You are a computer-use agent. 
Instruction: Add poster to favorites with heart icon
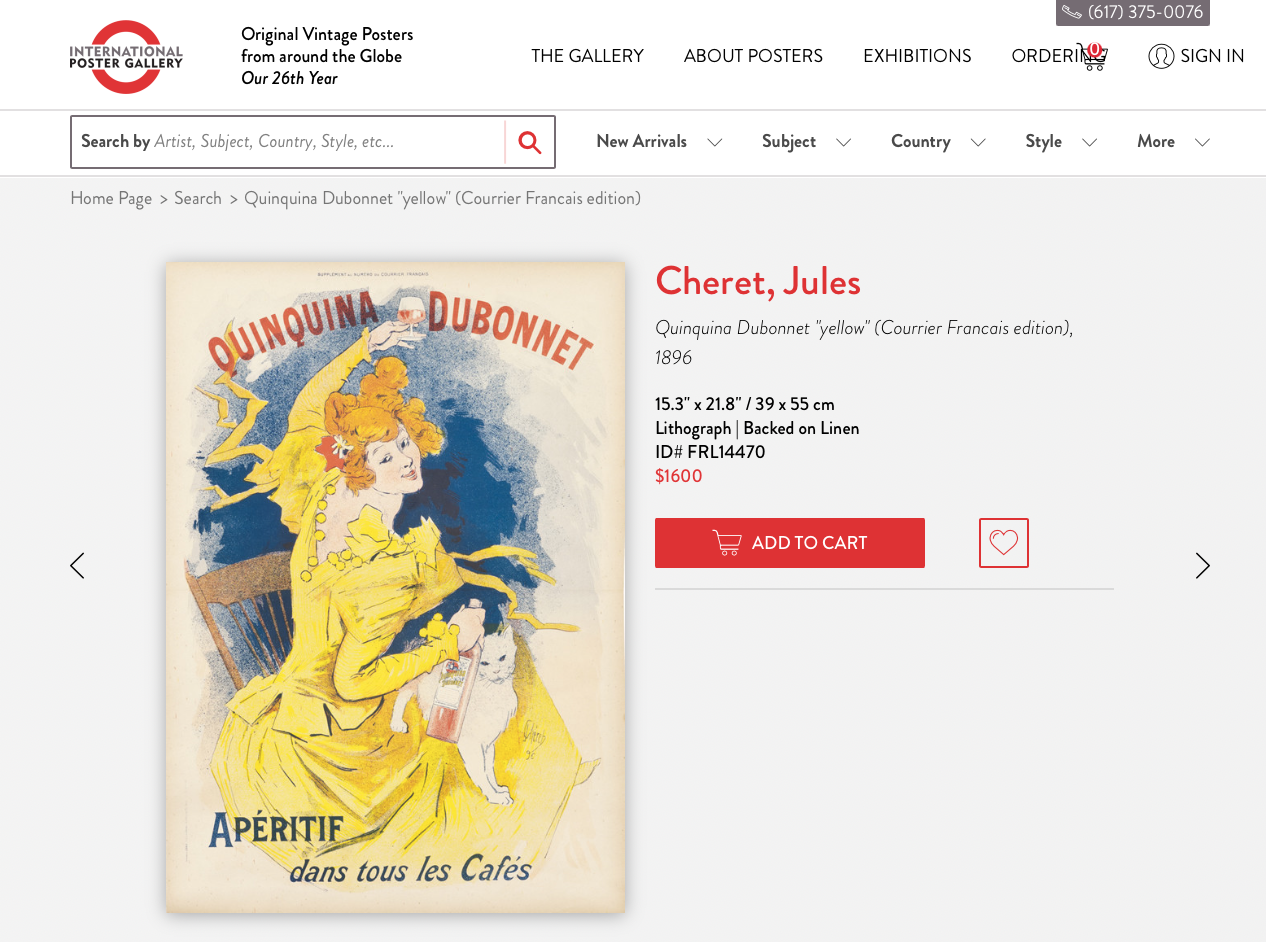[x=1004, y=543]
